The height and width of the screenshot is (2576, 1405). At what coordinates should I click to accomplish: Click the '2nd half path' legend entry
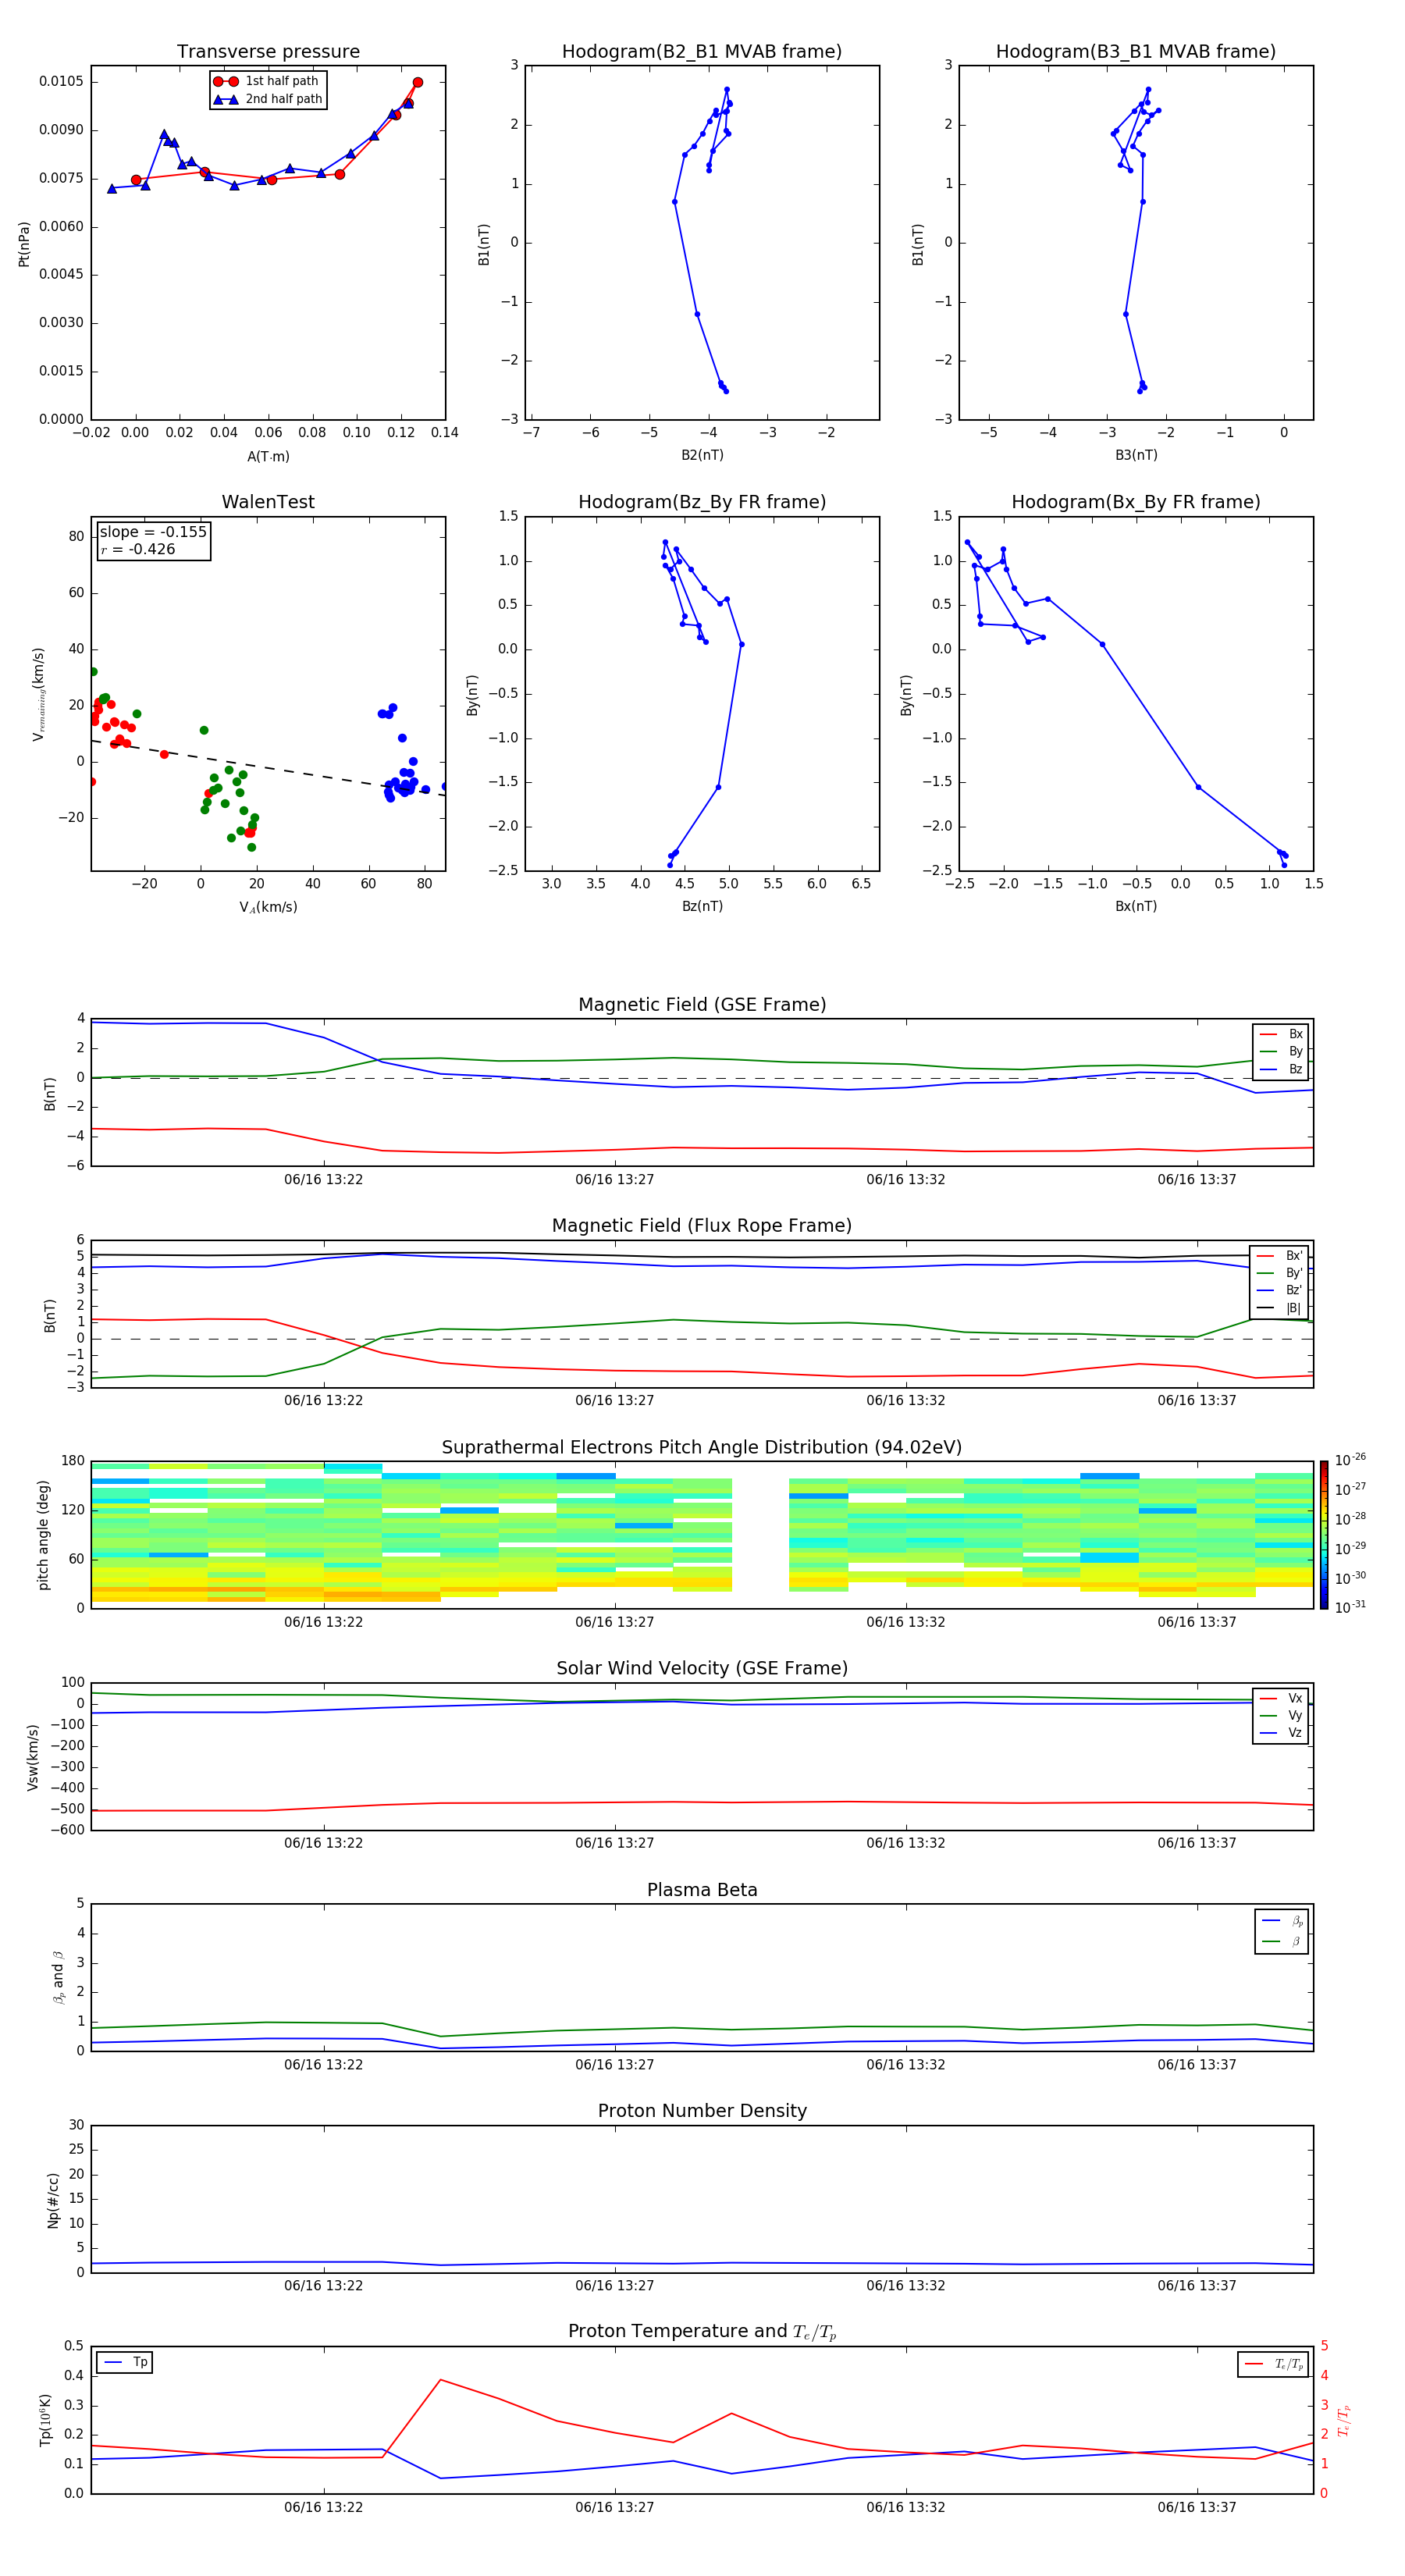click(x=268, y=99)
